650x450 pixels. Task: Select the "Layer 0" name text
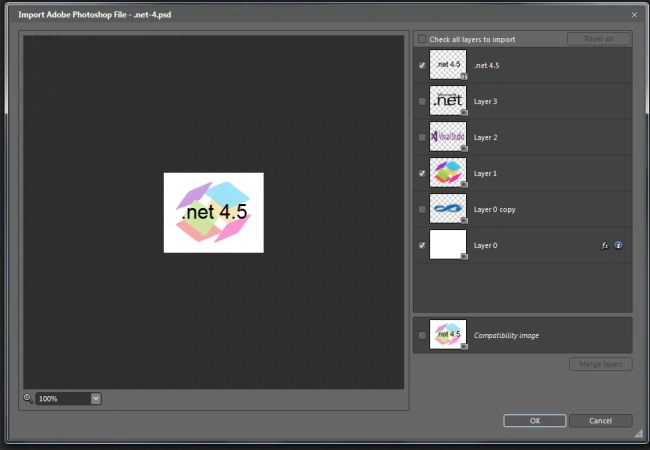click(x=485, y=245)
